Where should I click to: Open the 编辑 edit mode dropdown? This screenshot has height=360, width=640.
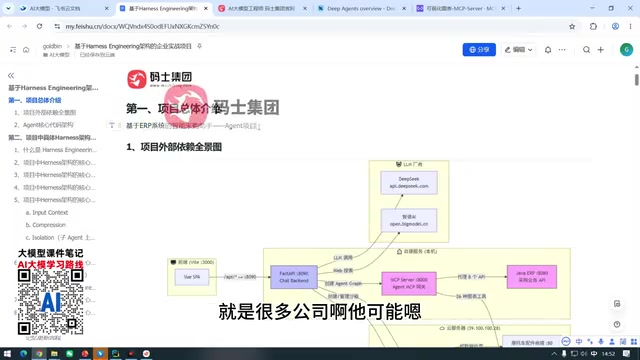tap(518, 50)
